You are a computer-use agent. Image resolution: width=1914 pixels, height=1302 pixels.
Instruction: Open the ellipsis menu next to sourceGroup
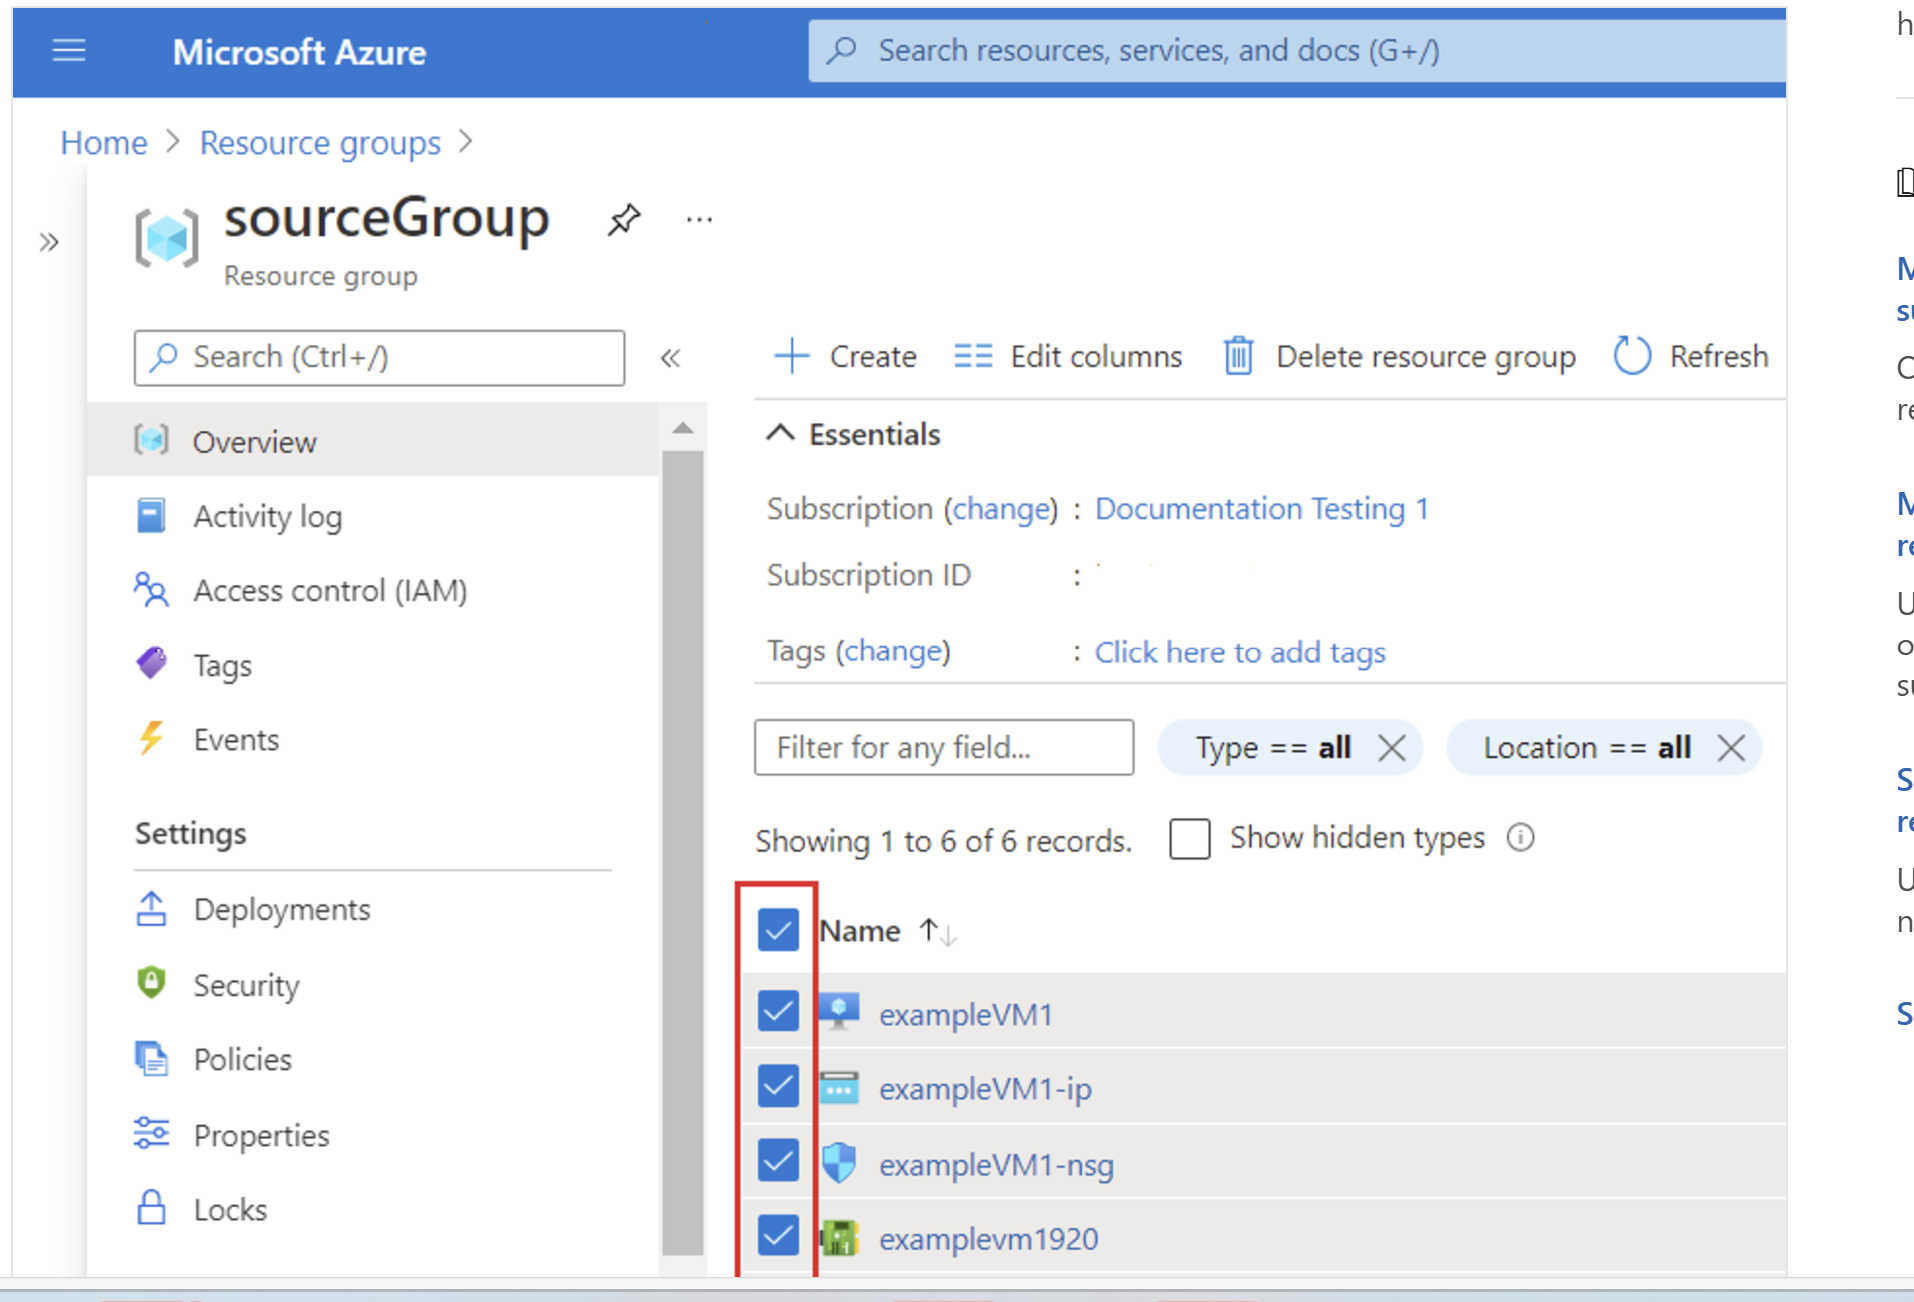point(698,220)
